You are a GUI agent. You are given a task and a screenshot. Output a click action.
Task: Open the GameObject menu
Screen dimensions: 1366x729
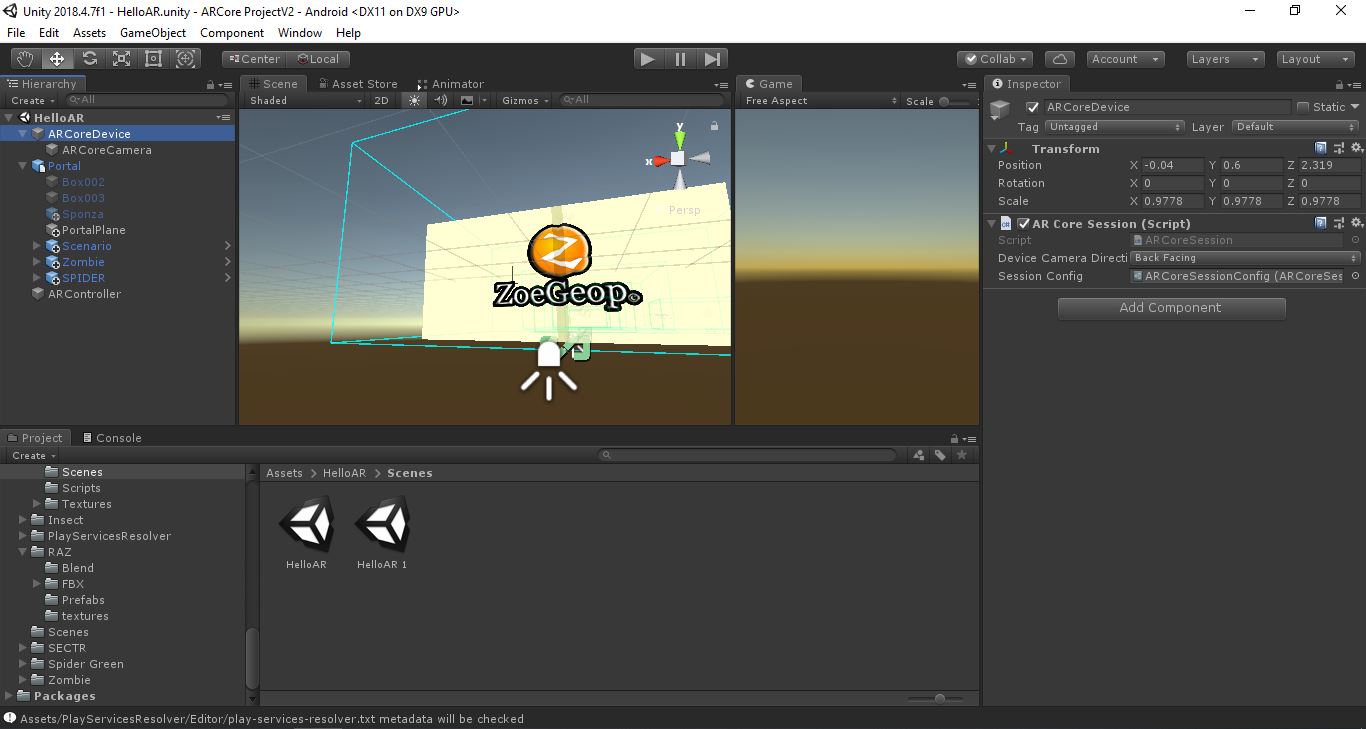[x=153, y=33]
